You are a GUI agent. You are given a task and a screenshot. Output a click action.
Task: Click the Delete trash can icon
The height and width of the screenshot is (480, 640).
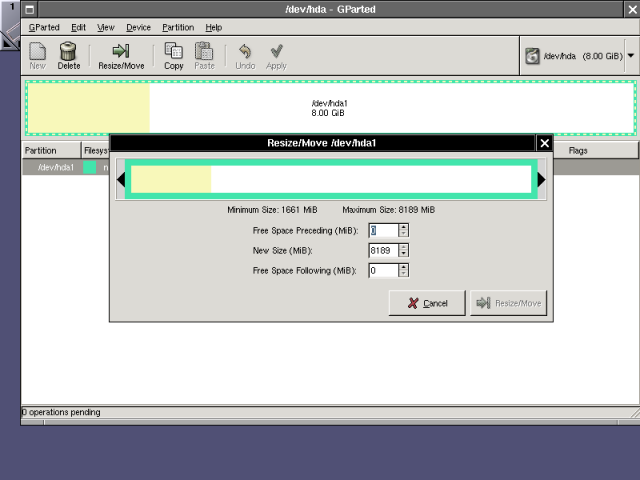(x=68, y=51)
